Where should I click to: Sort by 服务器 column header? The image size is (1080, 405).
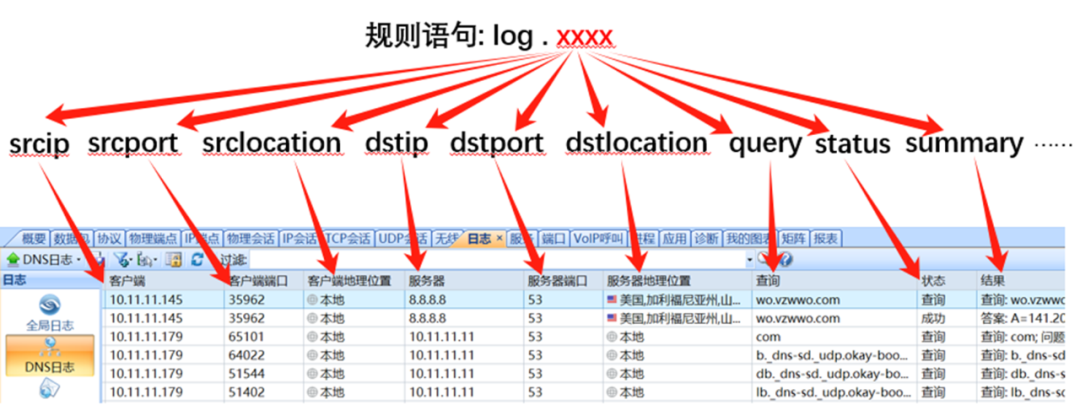464,280
